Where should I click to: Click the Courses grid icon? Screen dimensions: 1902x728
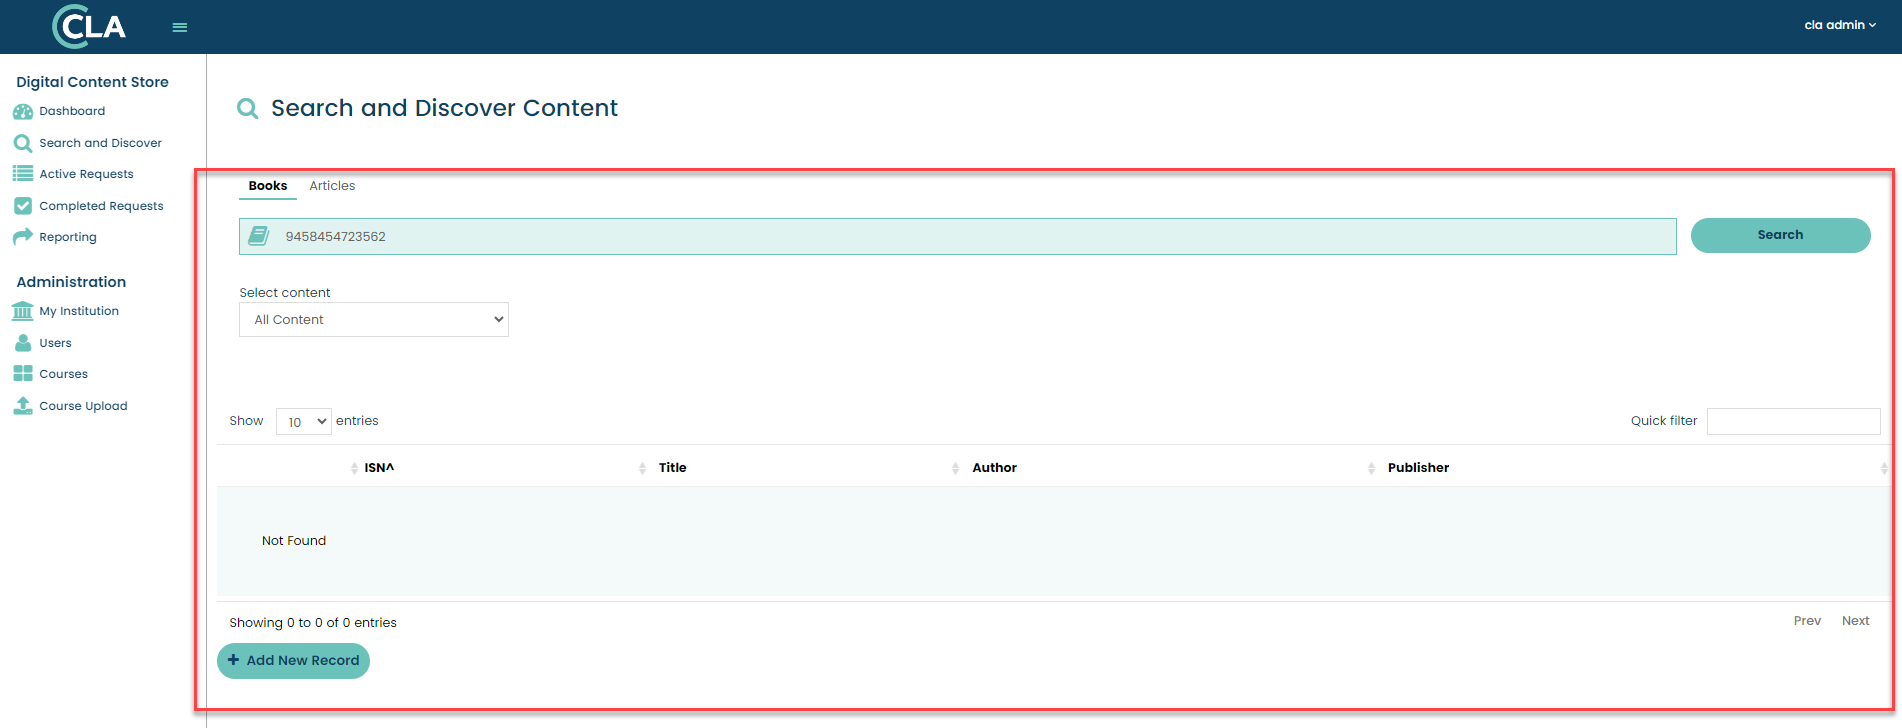click(x=23, y=374)
